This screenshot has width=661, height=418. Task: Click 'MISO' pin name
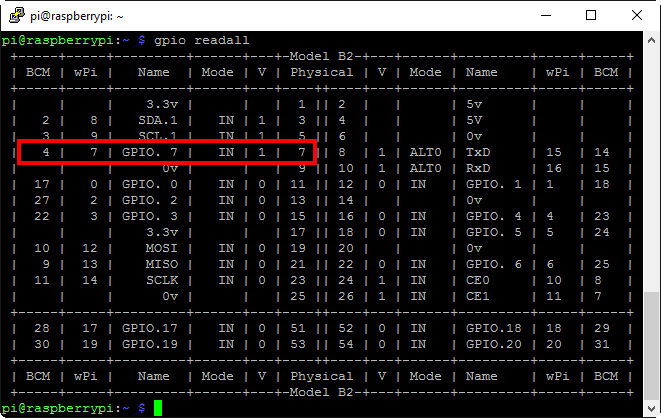tap(161, 264)
